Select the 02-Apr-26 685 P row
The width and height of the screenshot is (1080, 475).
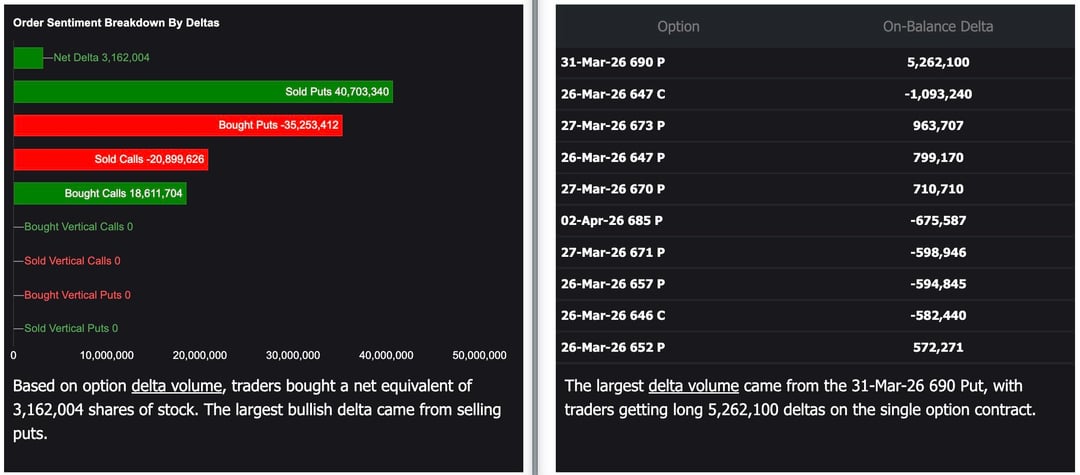[x=815, y=220]
